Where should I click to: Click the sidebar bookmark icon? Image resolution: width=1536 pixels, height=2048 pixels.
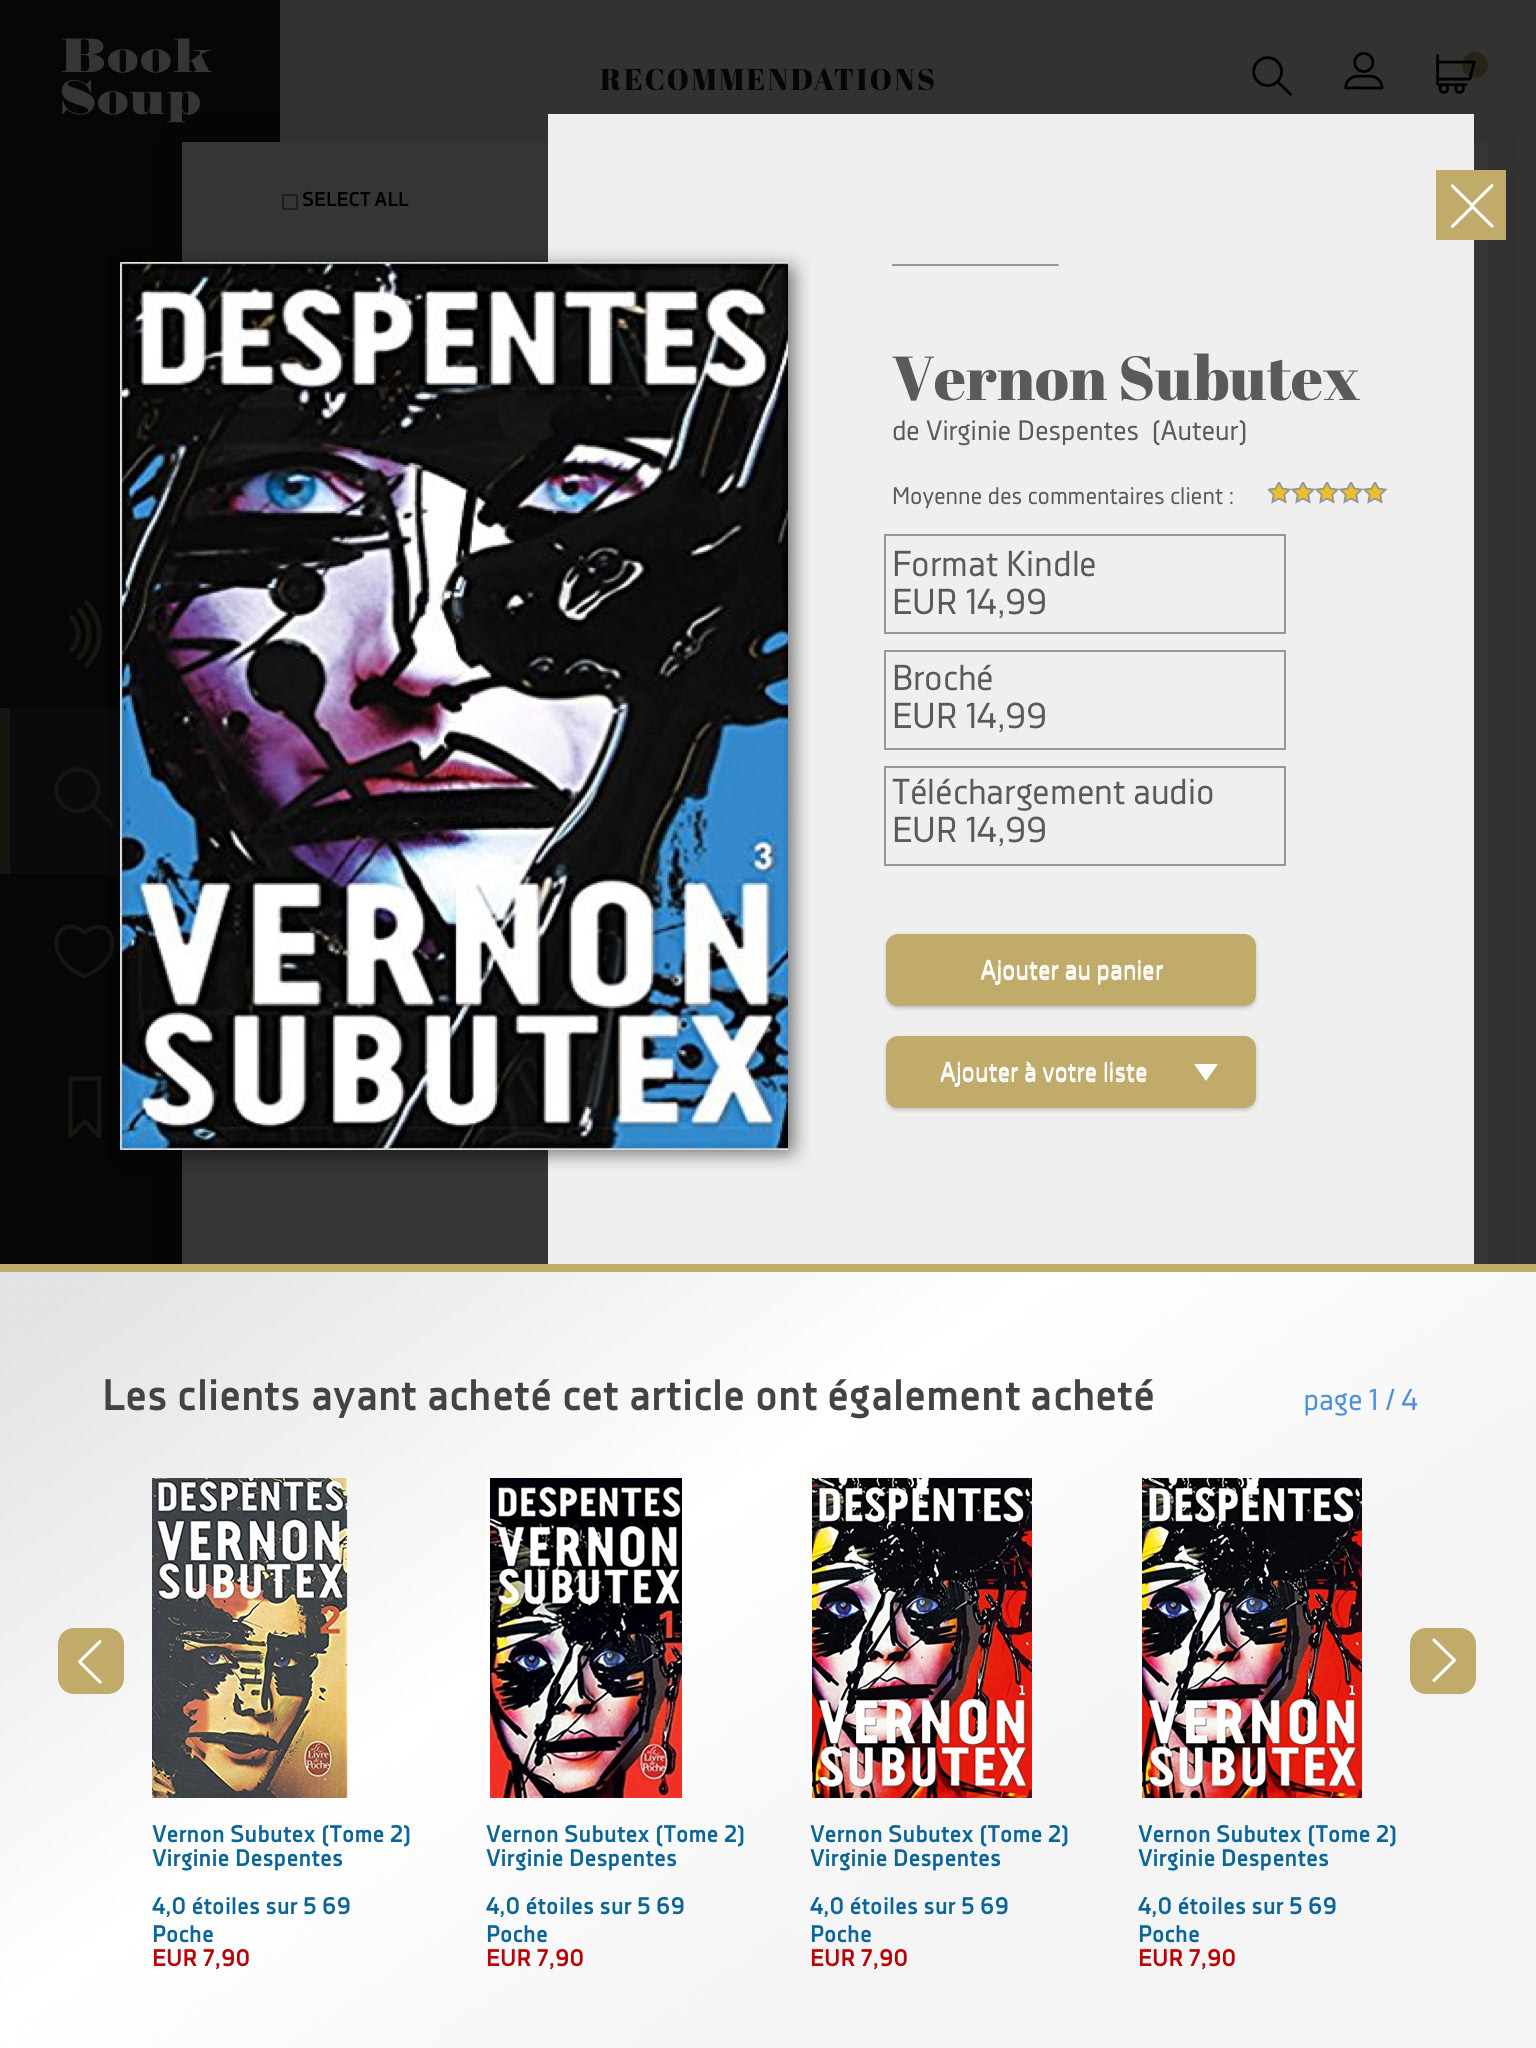click(85, 1106)
